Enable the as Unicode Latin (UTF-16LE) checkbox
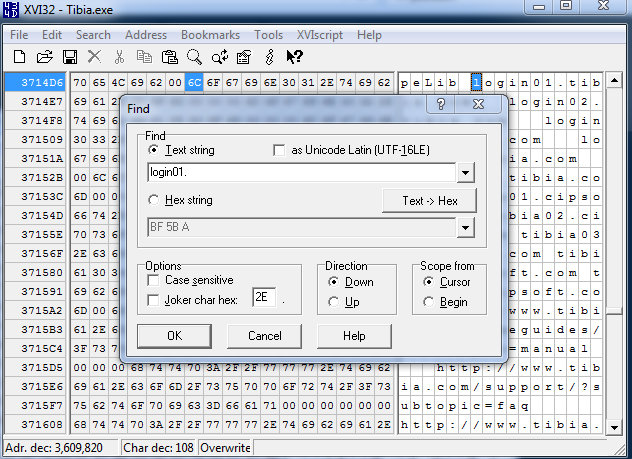Viewport: 632px width, 459px height. point(279,150)
